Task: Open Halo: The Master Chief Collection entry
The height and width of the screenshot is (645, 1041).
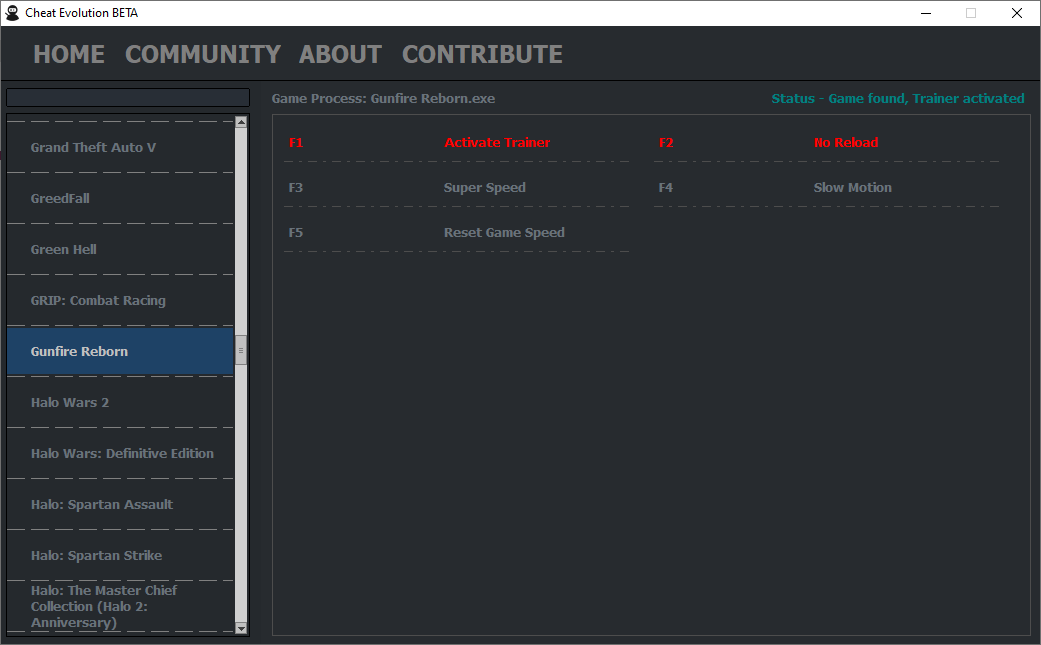Action: coord(120,607)
